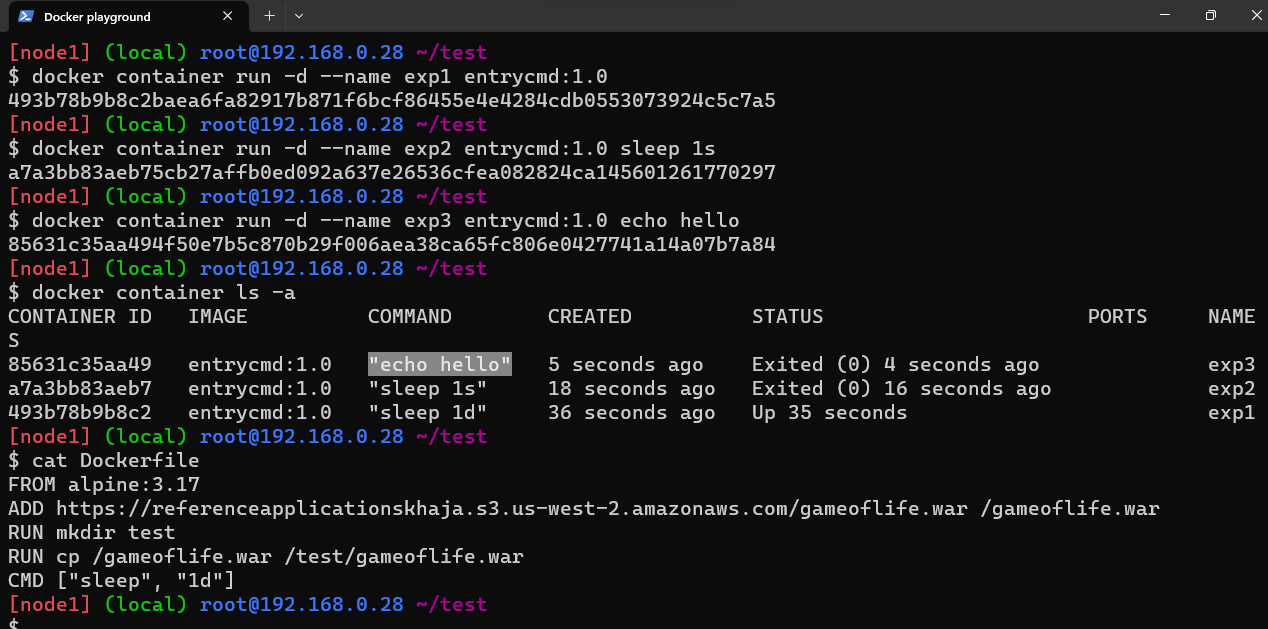Click the STATUS column header
The width and height of the screenshot is (1268, 629).
click(x=787, y=316)
